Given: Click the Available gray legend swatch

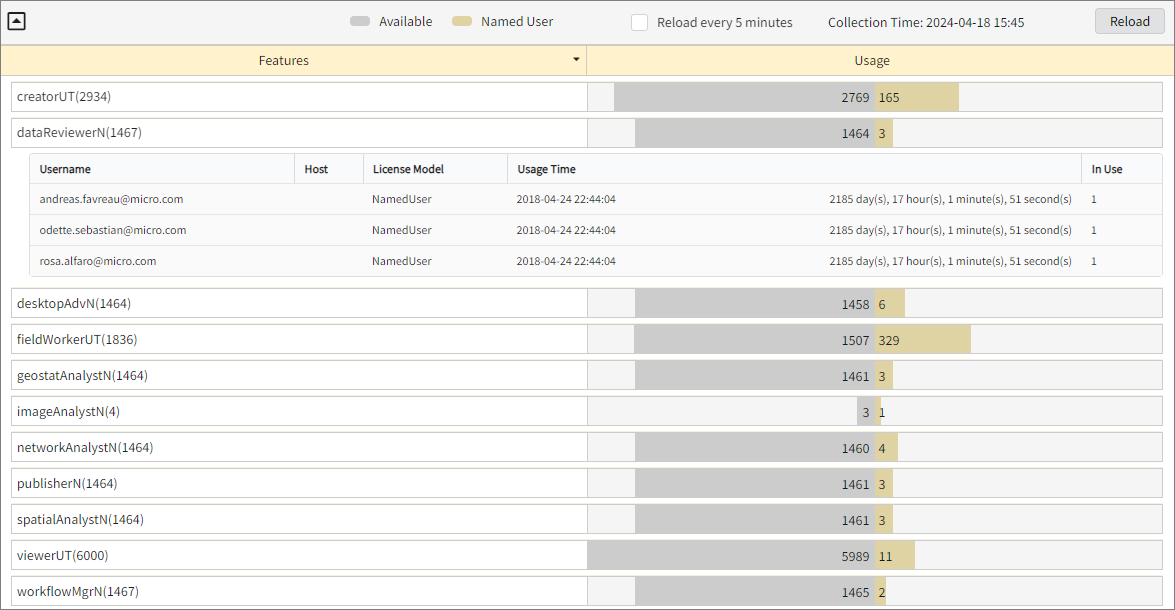Looking at the screenshot, I should [358, 20].
